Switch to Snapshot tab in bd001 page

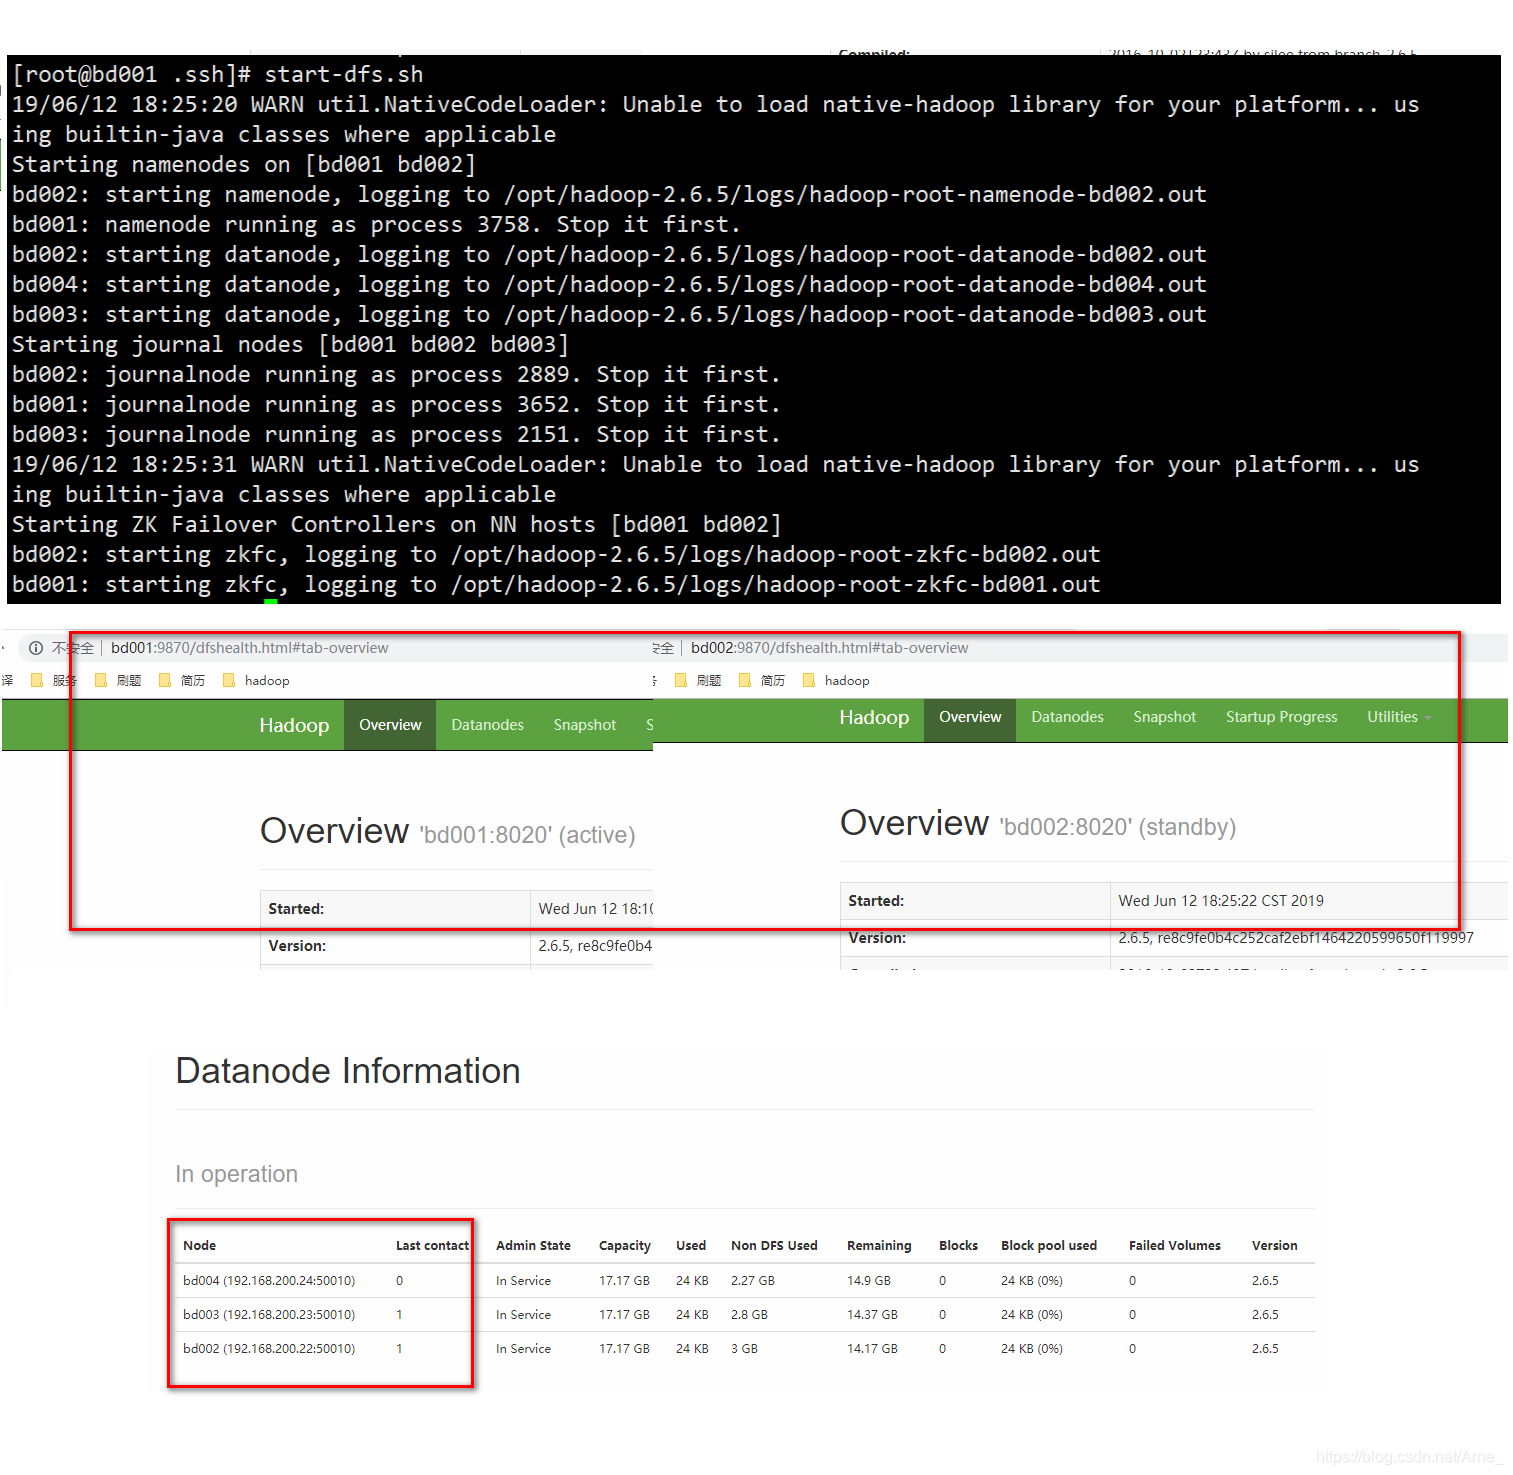(585, 725)
